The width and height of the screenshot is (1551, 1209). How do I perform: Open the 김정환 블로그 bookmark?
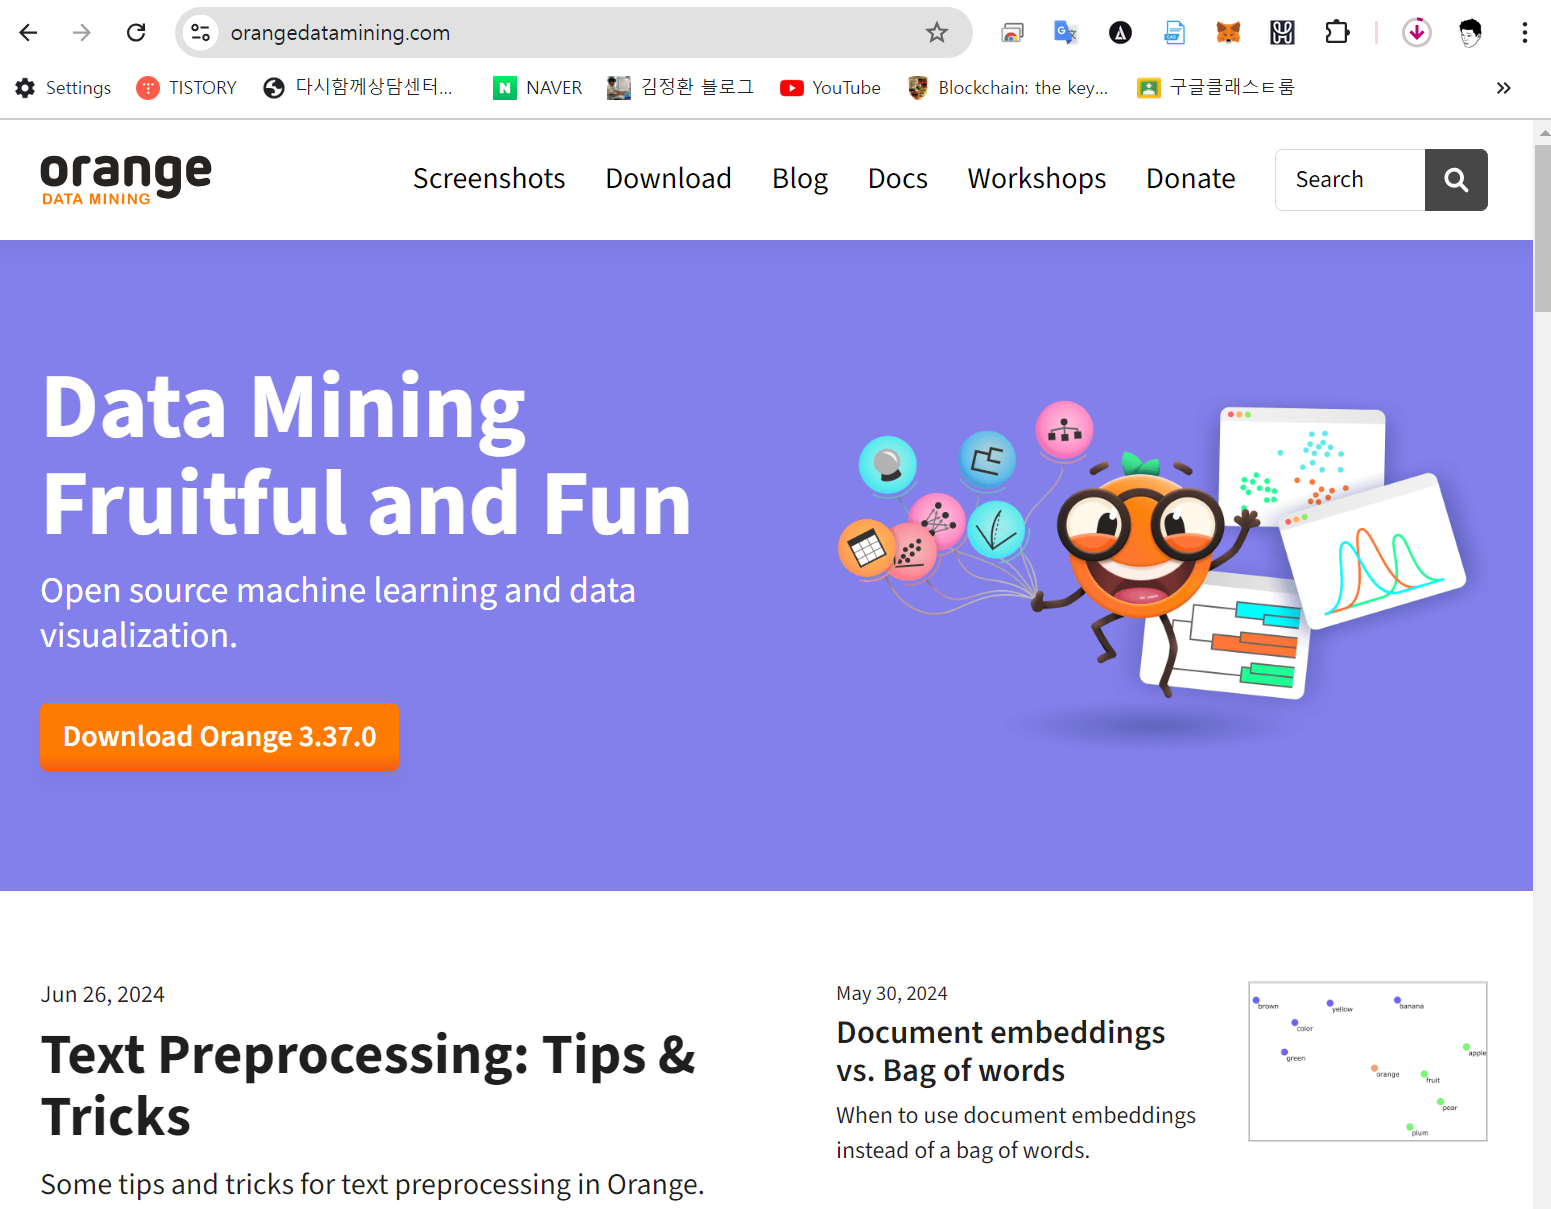coord(680,88)
